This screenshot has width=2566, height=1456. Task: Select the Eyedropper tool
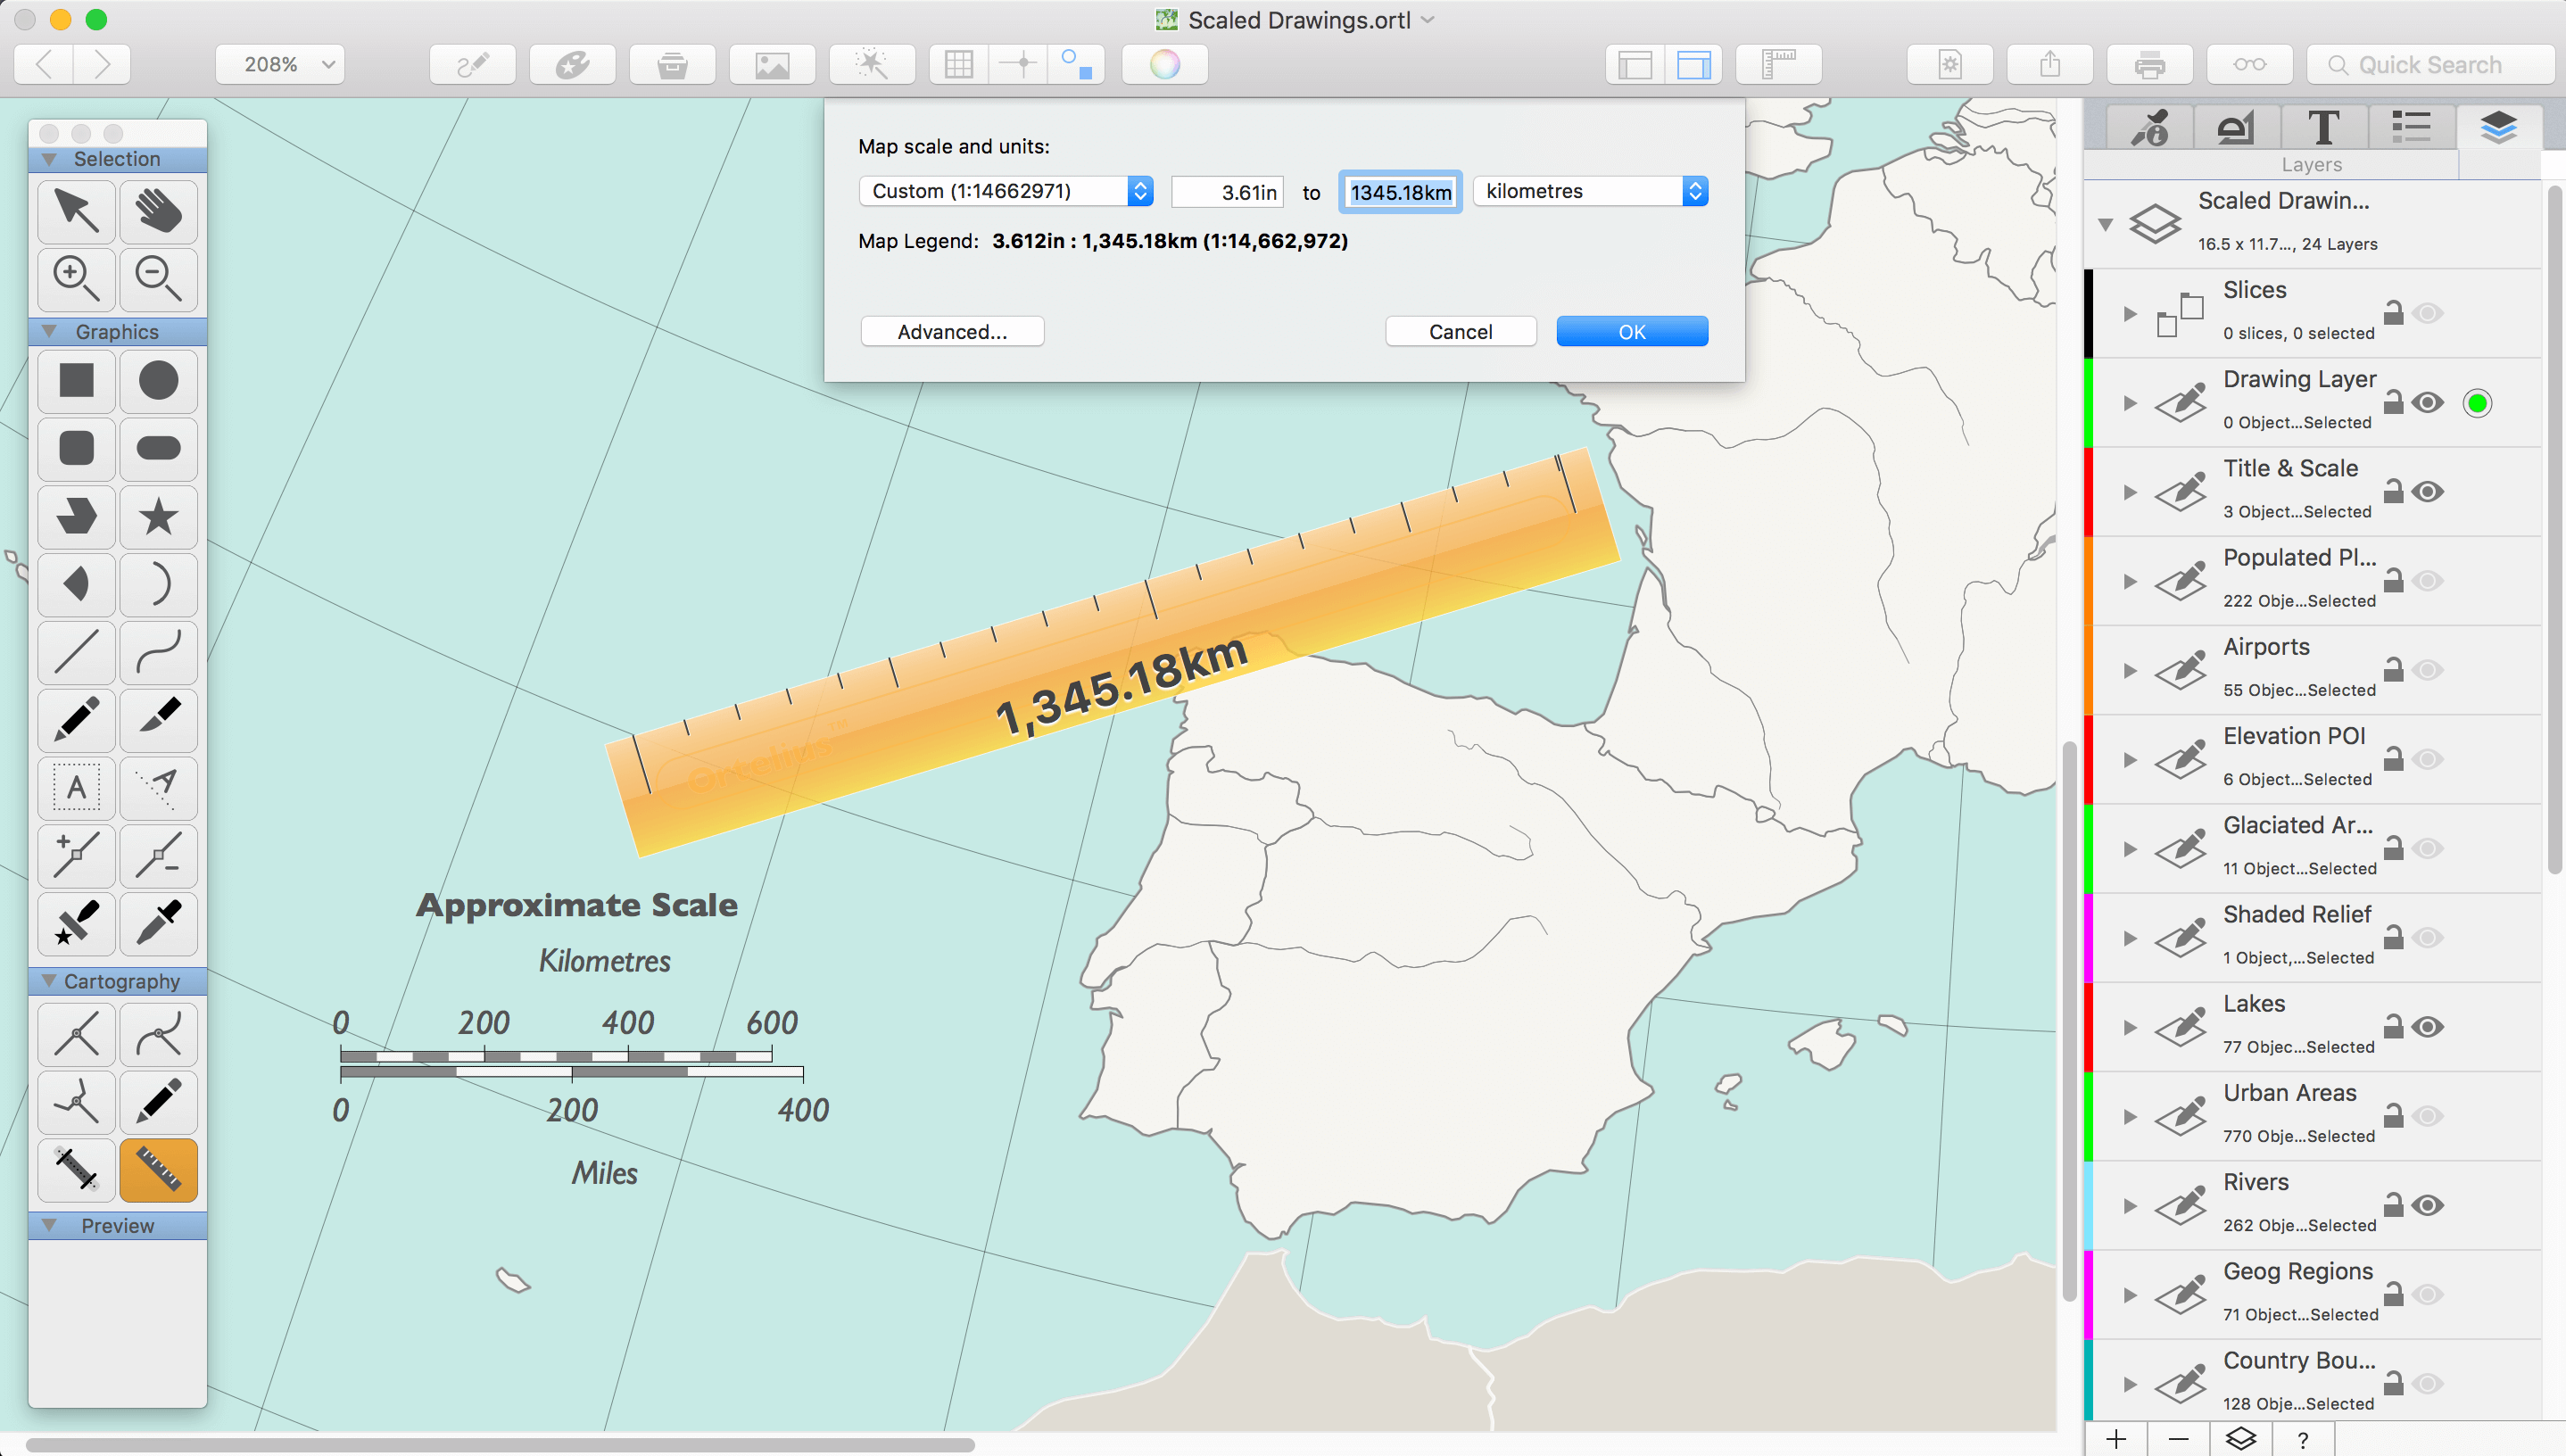[158, 924]
